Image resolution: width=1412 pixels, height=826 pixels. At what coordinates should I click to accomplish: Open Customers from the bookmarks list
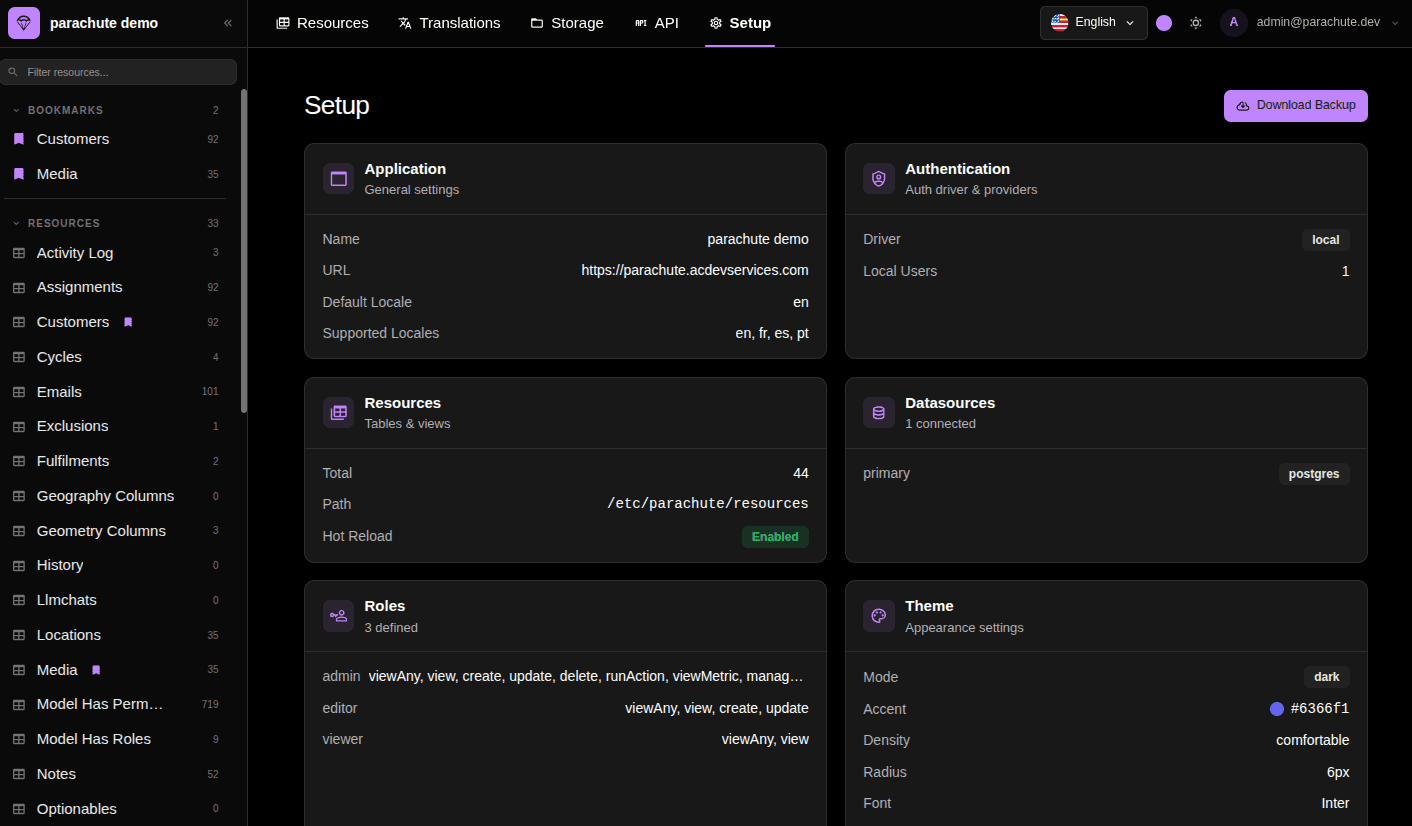(115, 139)
